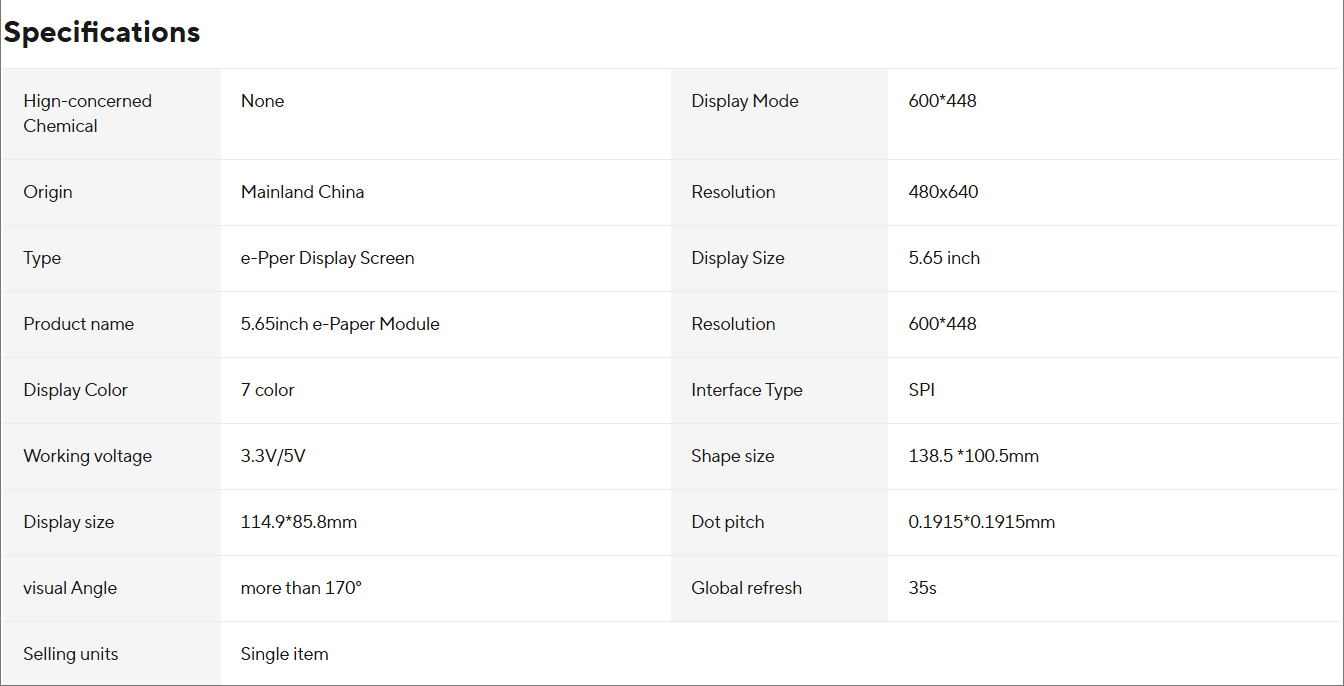Select the "480x640" resolution value

click(x=943, y=192)
